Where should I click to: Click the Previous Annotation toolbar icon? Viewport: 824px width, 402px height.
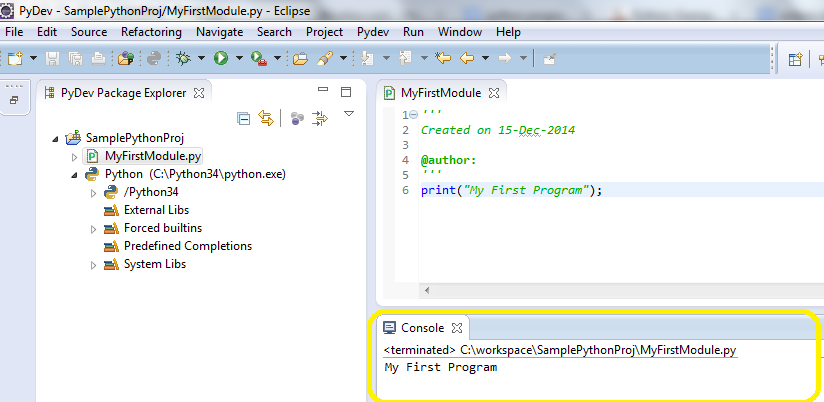pos(405,58)
